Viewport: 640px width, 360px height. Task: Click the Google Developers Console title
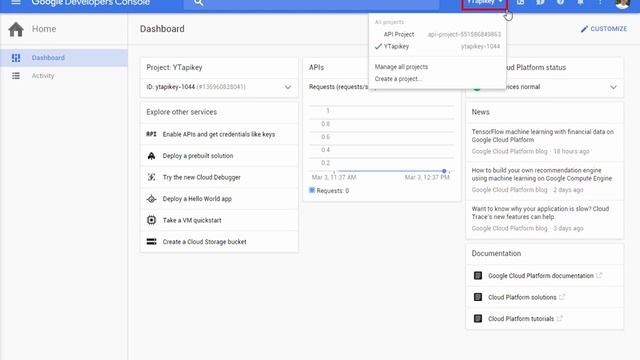91,3
